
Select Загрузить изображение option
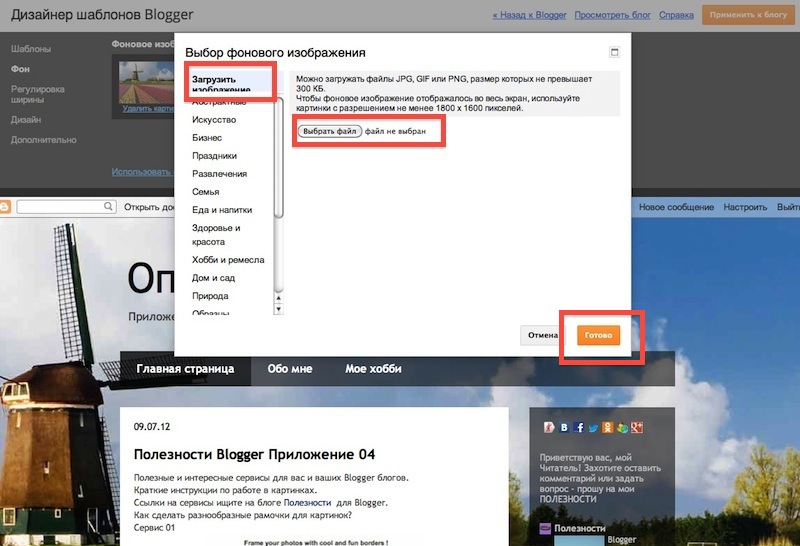230,83
